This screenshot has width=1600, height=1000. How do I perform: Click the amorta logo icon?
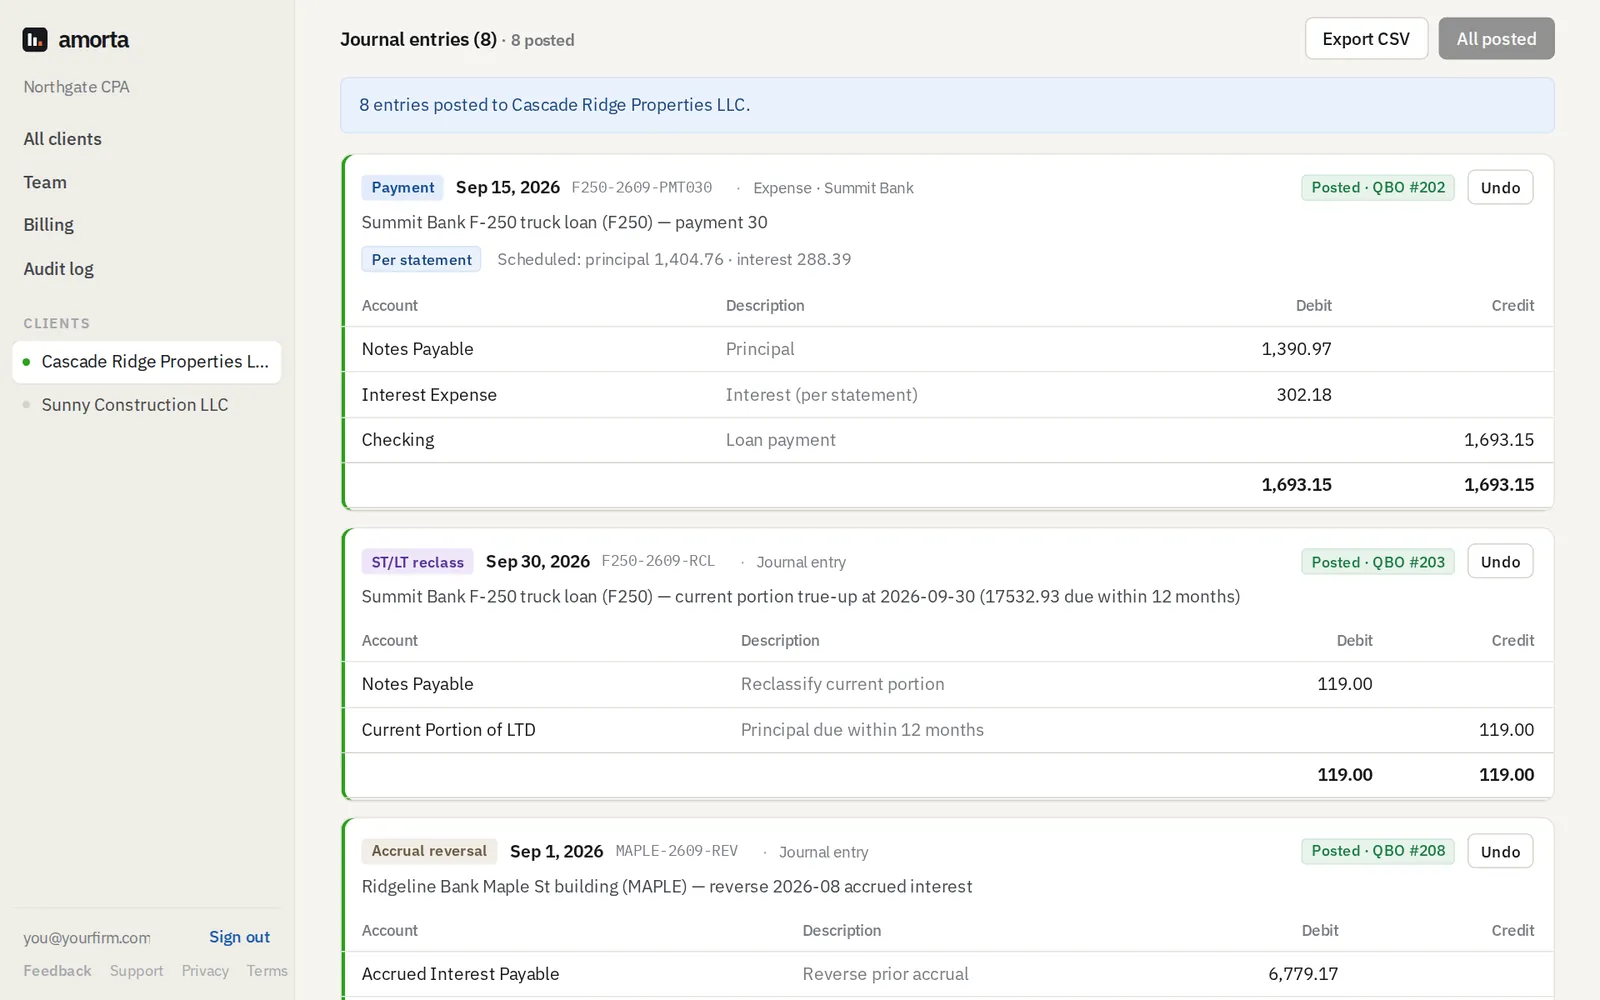click(x=35, y=40)
